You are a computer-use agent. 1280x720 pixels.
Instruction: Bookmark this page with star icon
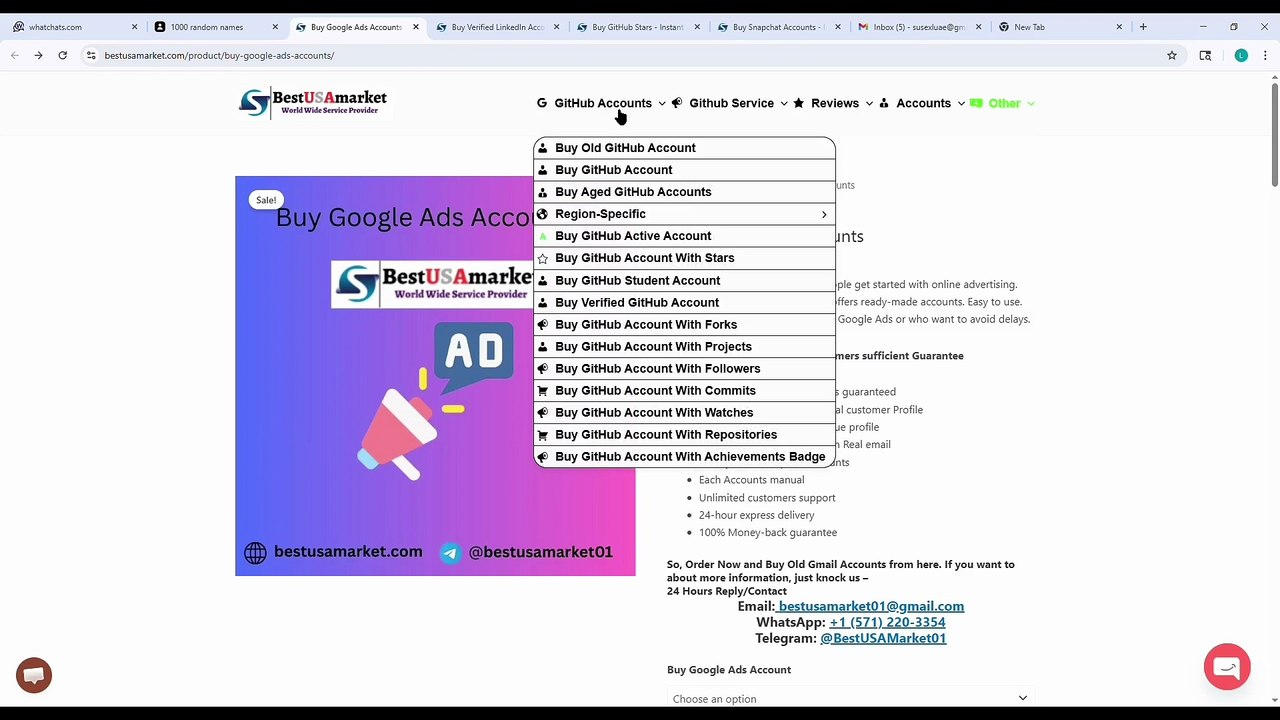1172,55
